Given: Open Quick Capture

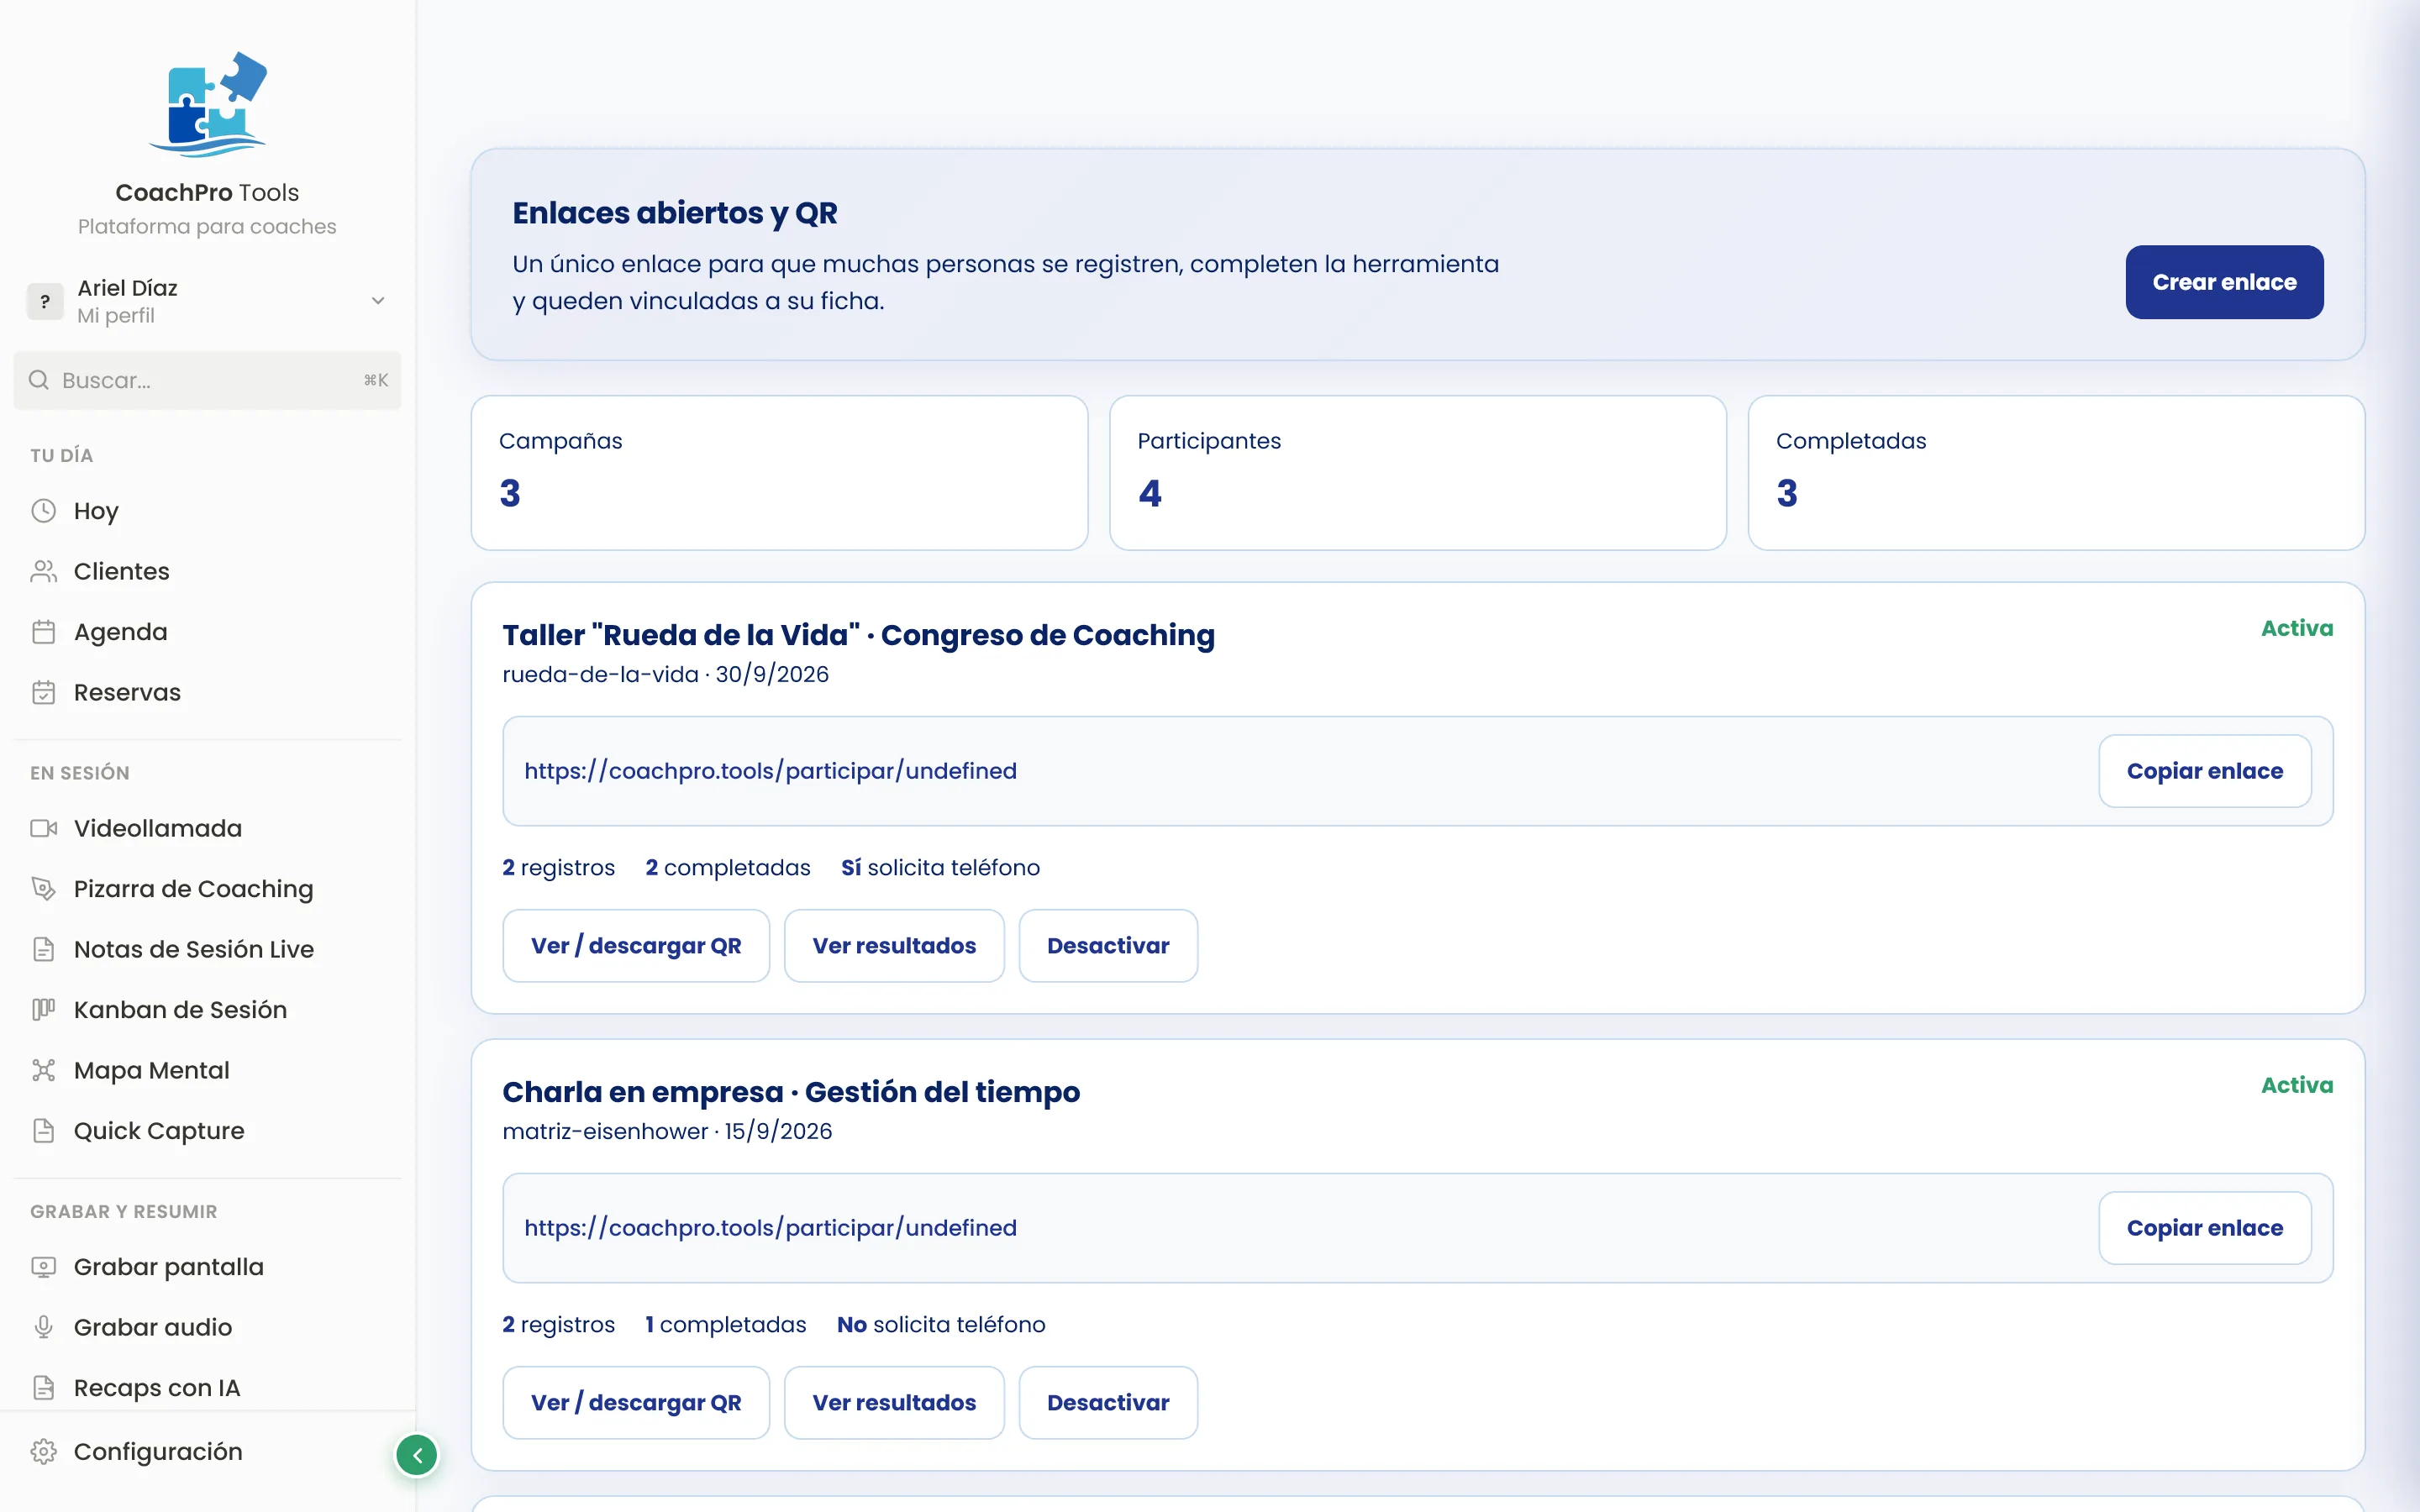Looking at the screenshot, I should pyautogui.click(x=207, y=1130).
